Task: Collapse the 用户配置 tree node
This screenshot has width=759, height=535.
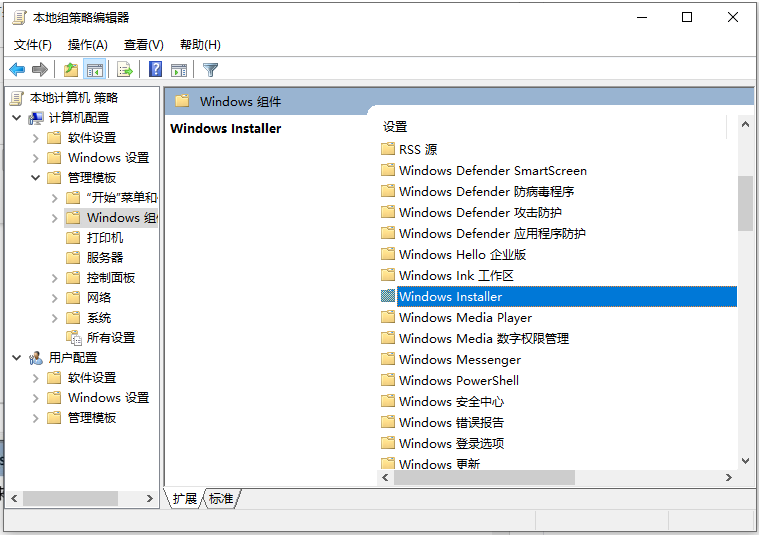Action: (x=16, y=358)
